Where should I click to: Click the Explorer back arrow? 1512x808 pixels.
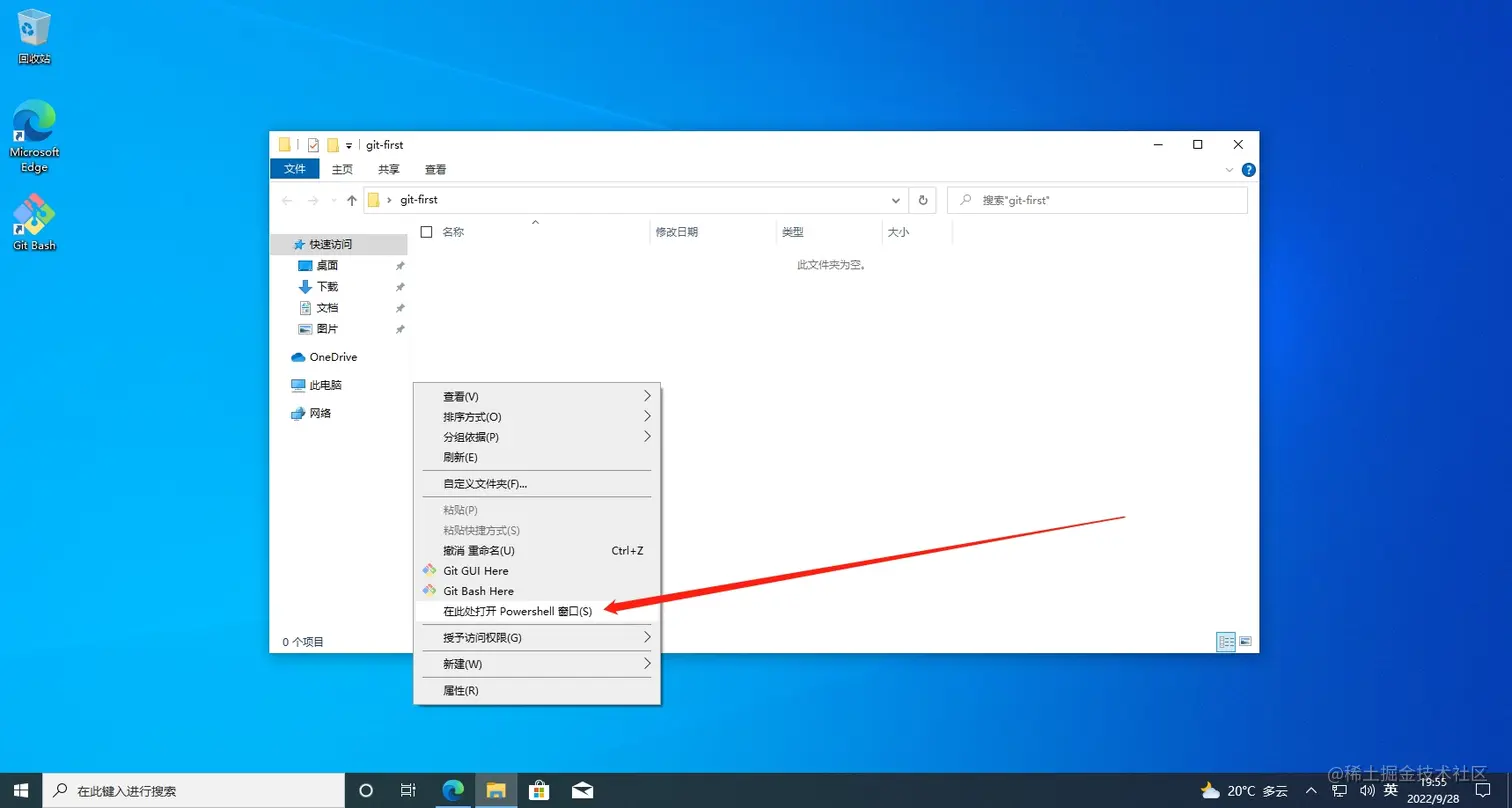(x=287, y=200)
